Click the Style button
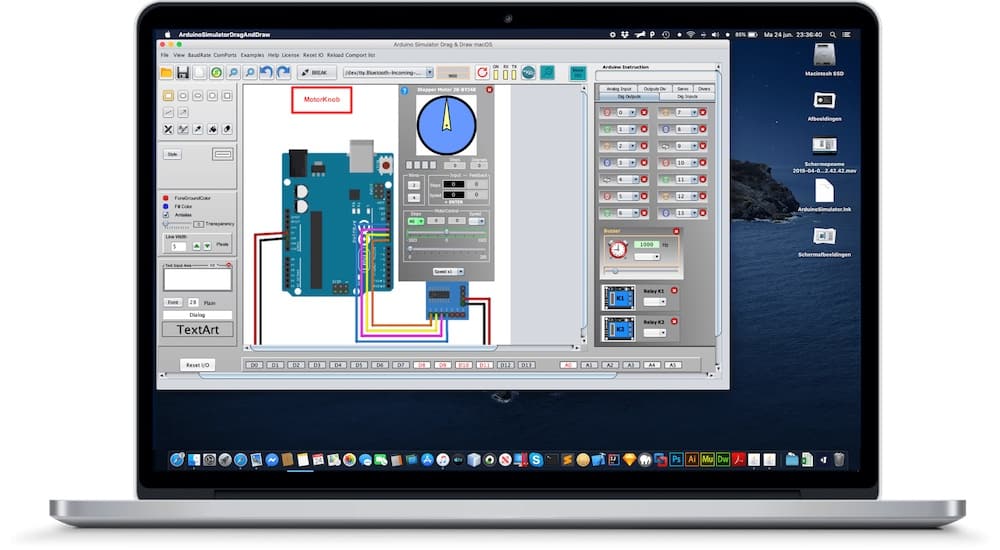 tap(172, 154)
